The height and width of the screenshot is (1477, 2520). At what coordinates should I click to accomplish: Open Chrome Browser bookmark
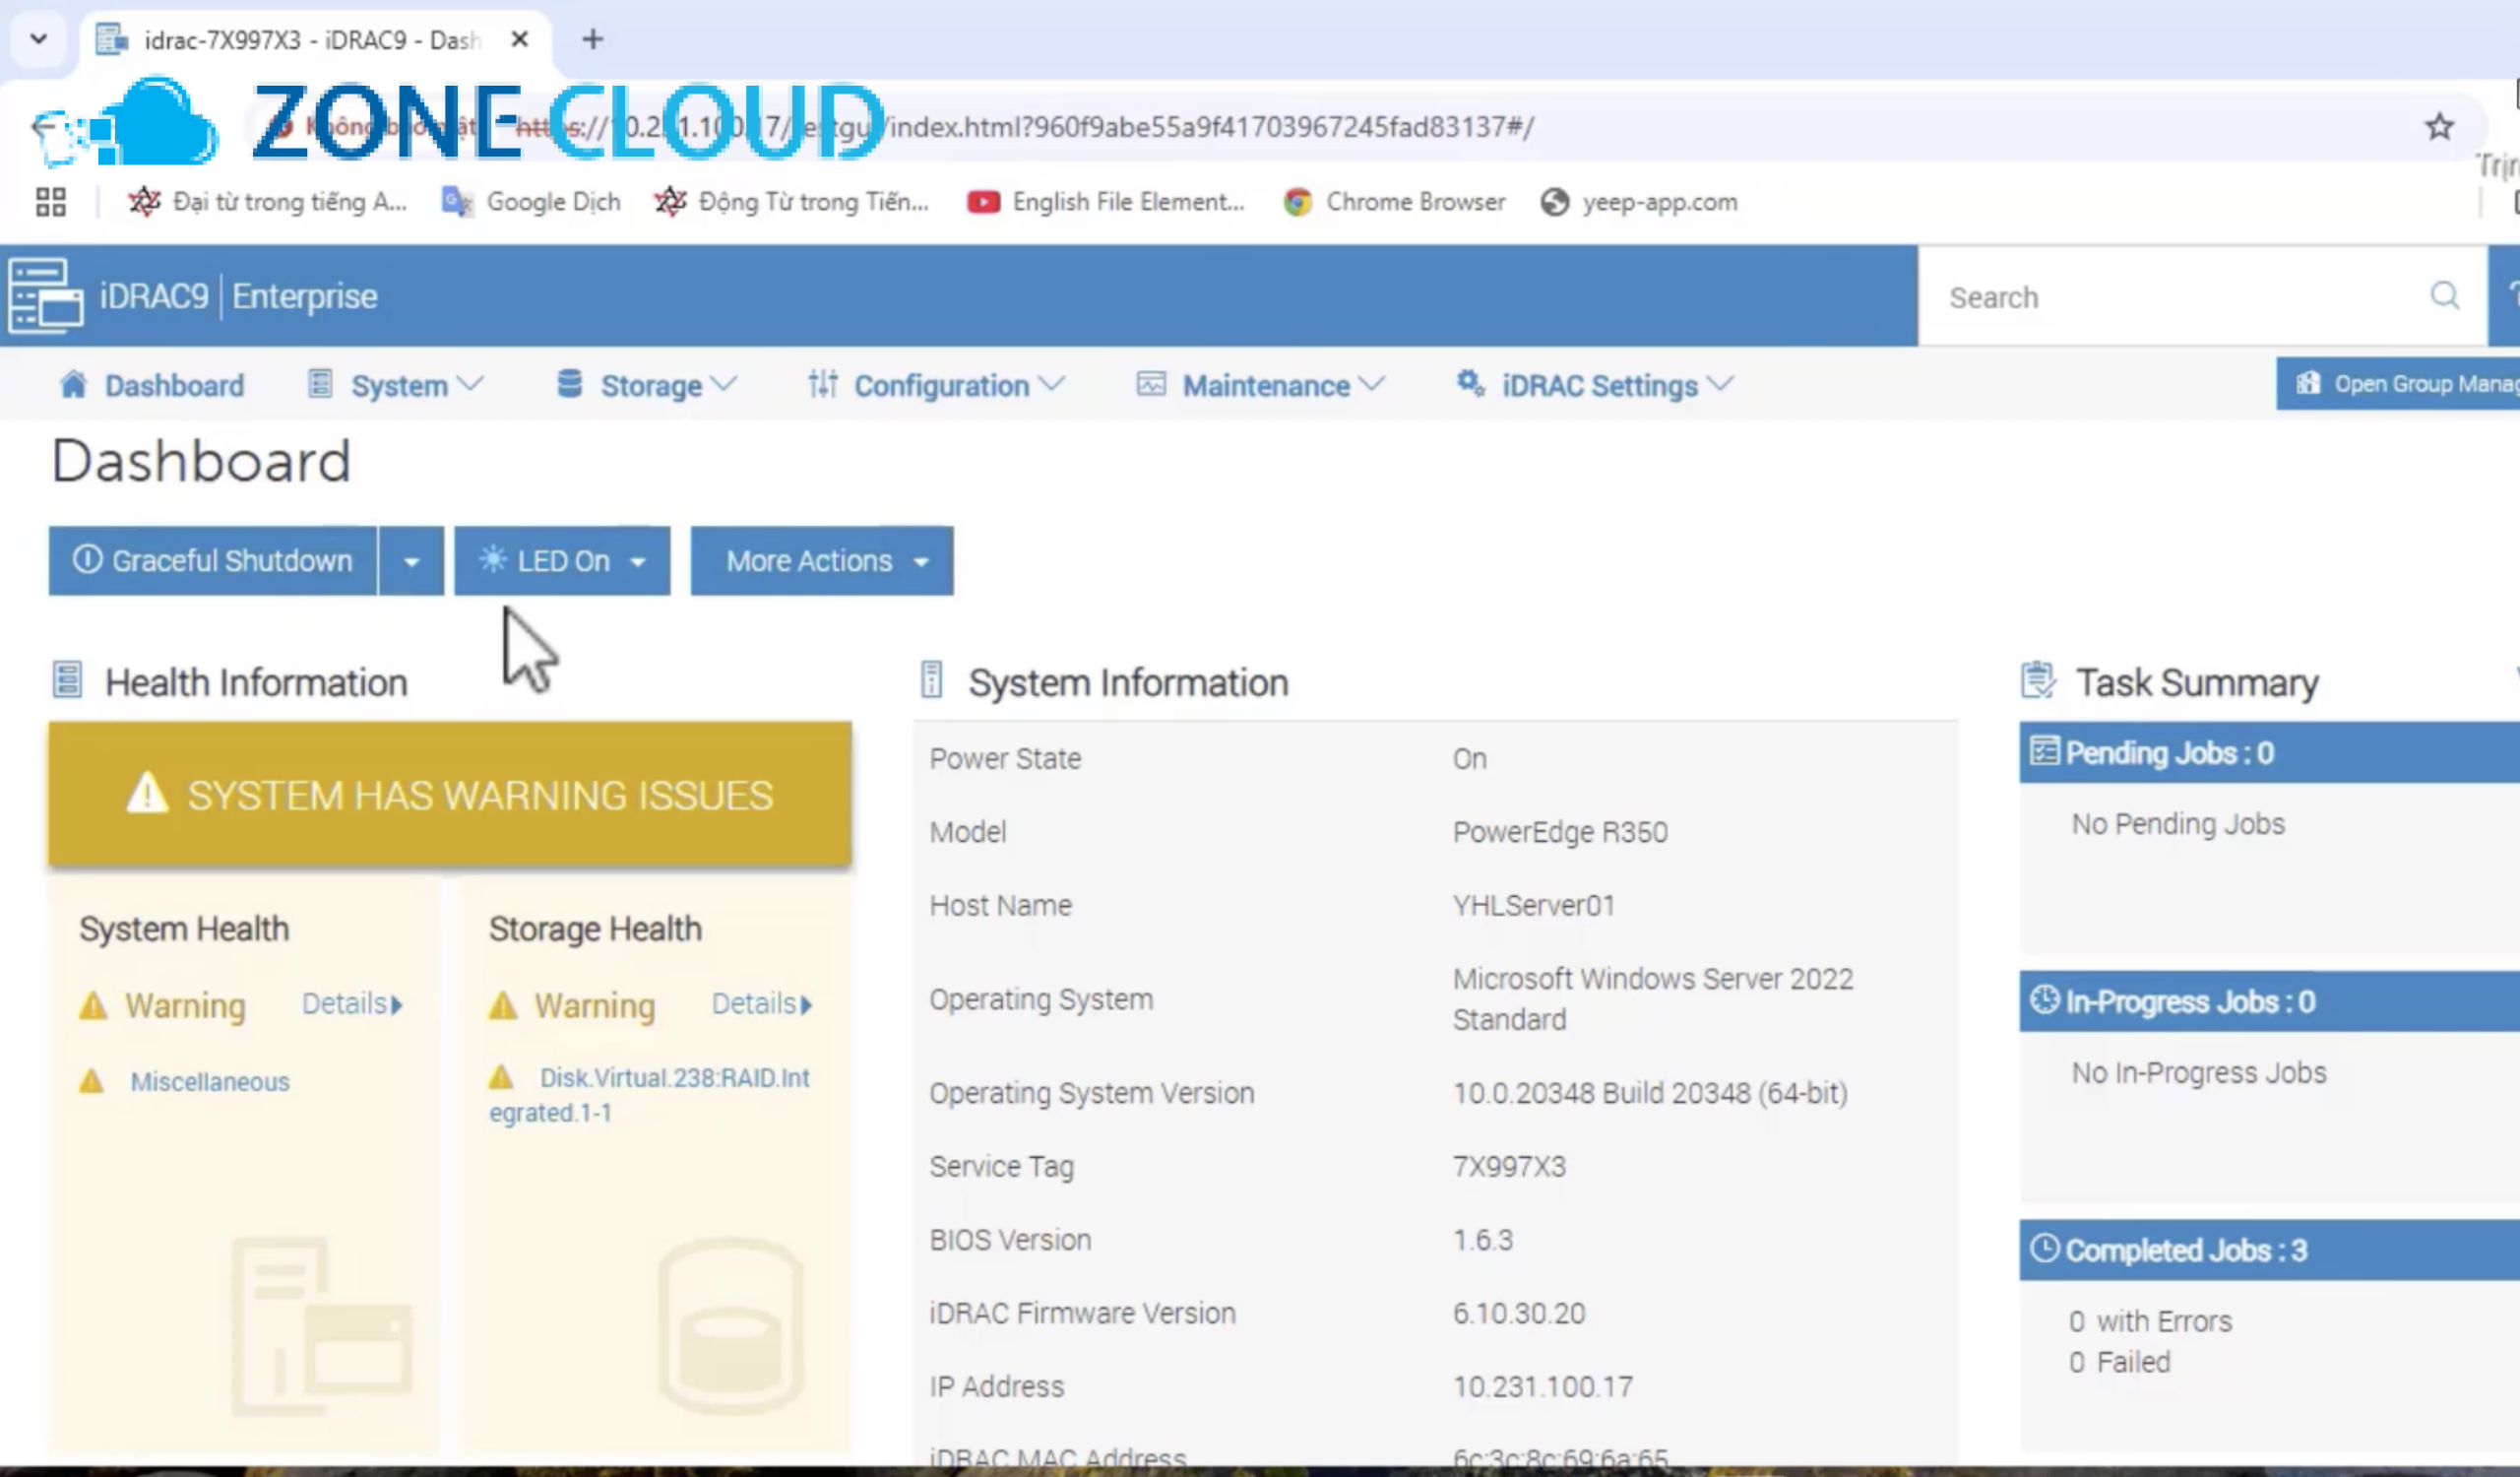(1395, 202)
